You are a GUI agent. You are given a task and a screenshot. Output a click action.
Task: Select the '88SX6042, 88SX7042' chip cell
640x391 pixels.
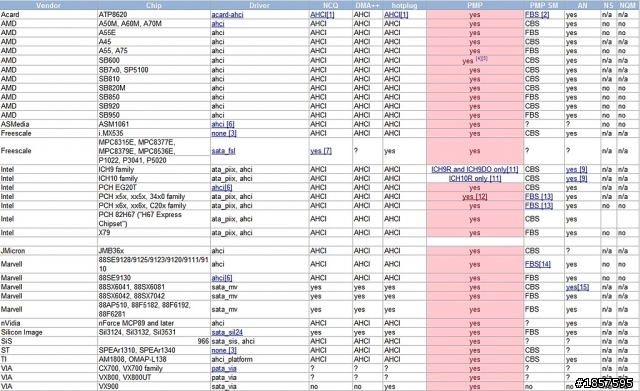point(154,296)
